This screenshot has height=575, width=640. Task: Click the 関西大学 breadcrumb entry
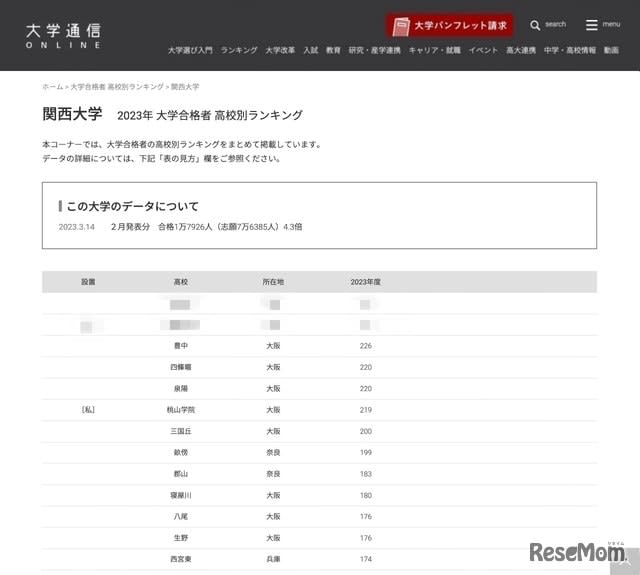coord(185,87)
